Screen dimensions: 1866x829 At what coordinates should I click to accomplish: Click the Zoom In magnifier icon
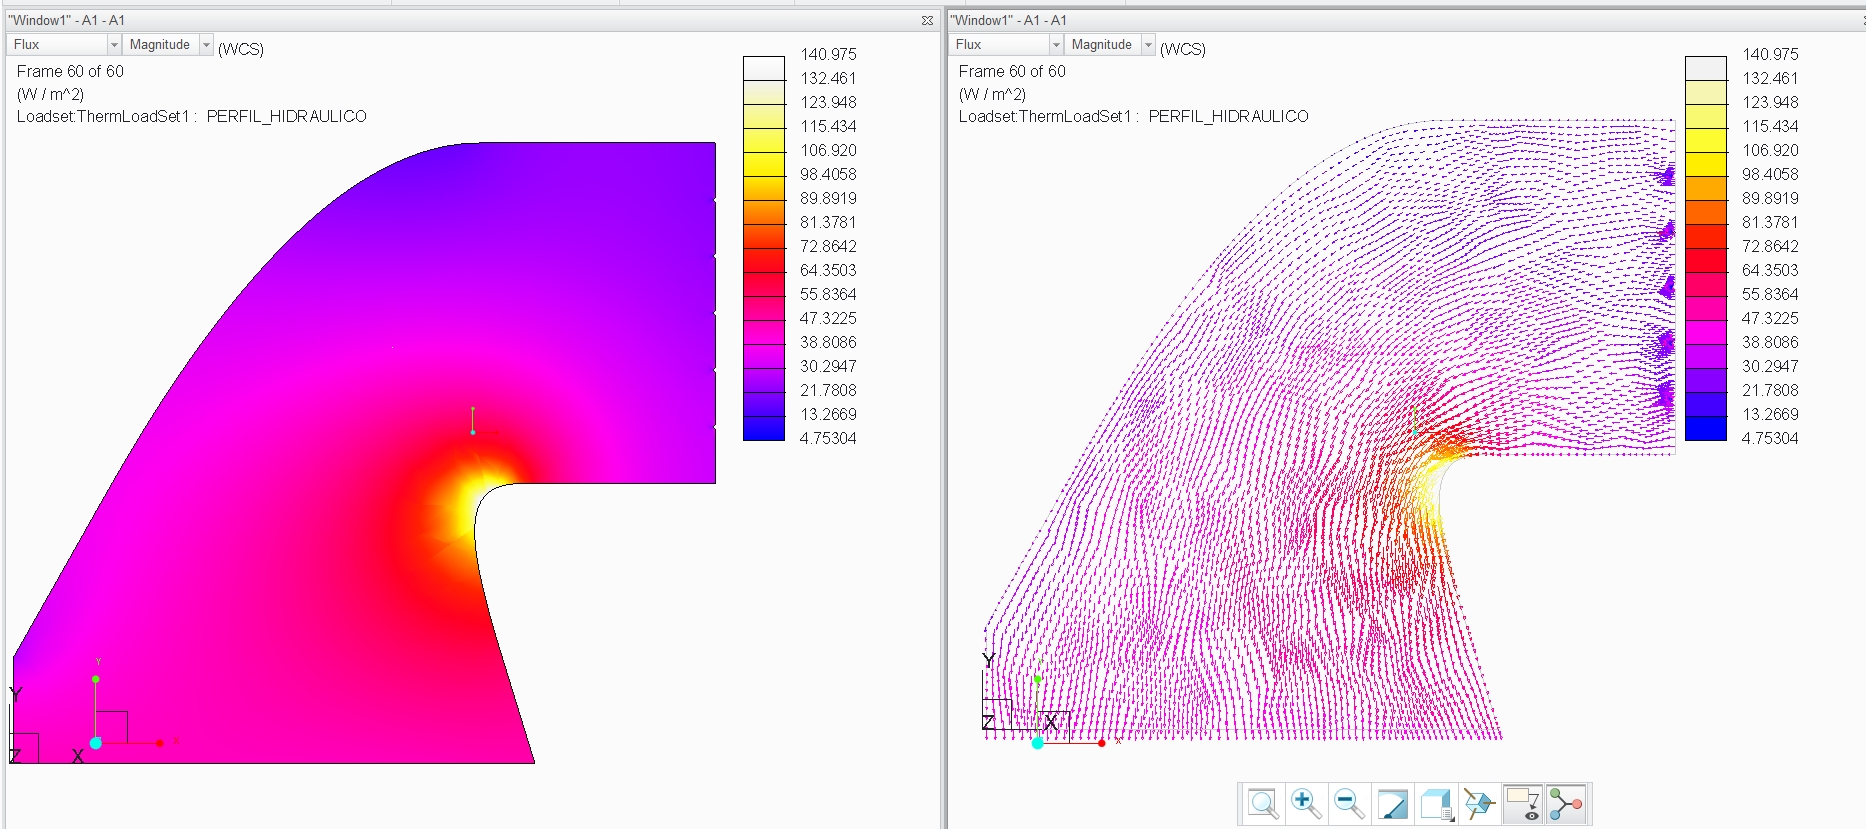click(x=1306, y=804)
